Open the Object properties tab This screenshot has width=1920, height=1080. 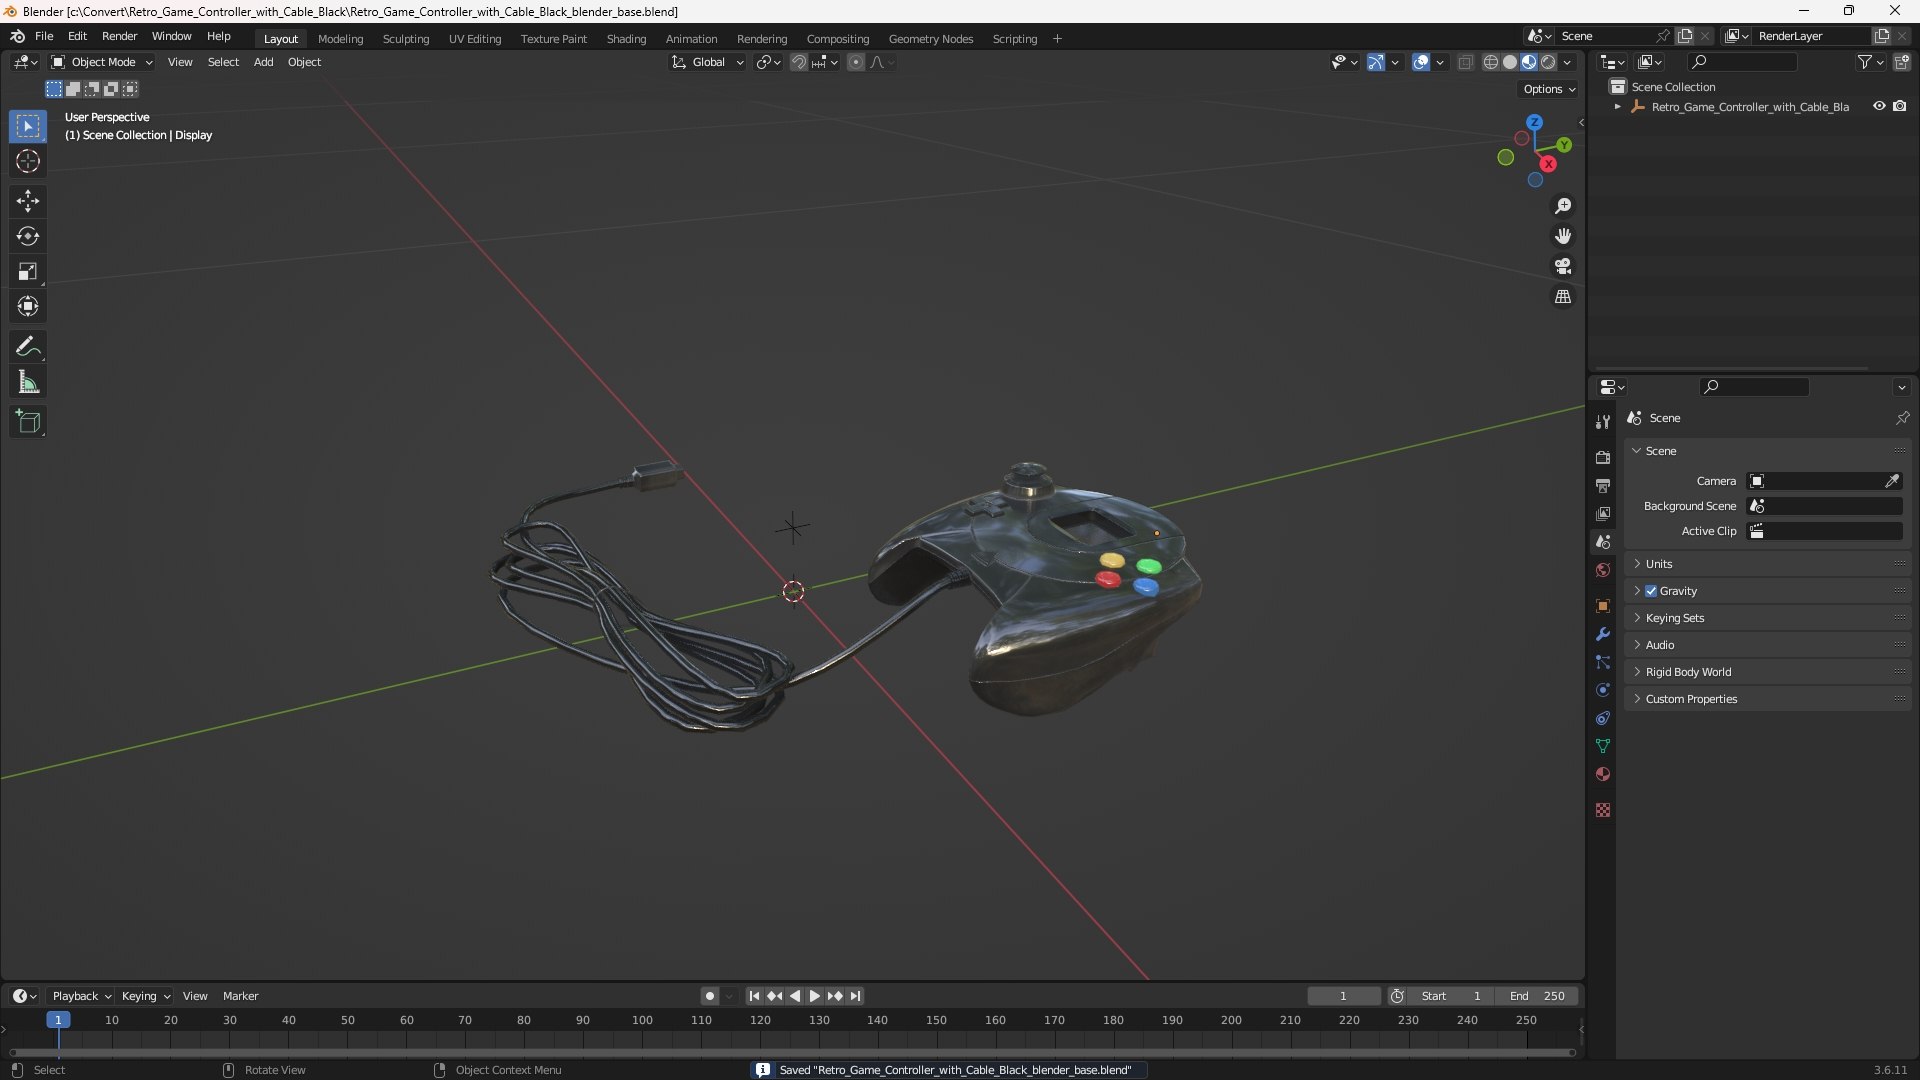pos(1603,606)
